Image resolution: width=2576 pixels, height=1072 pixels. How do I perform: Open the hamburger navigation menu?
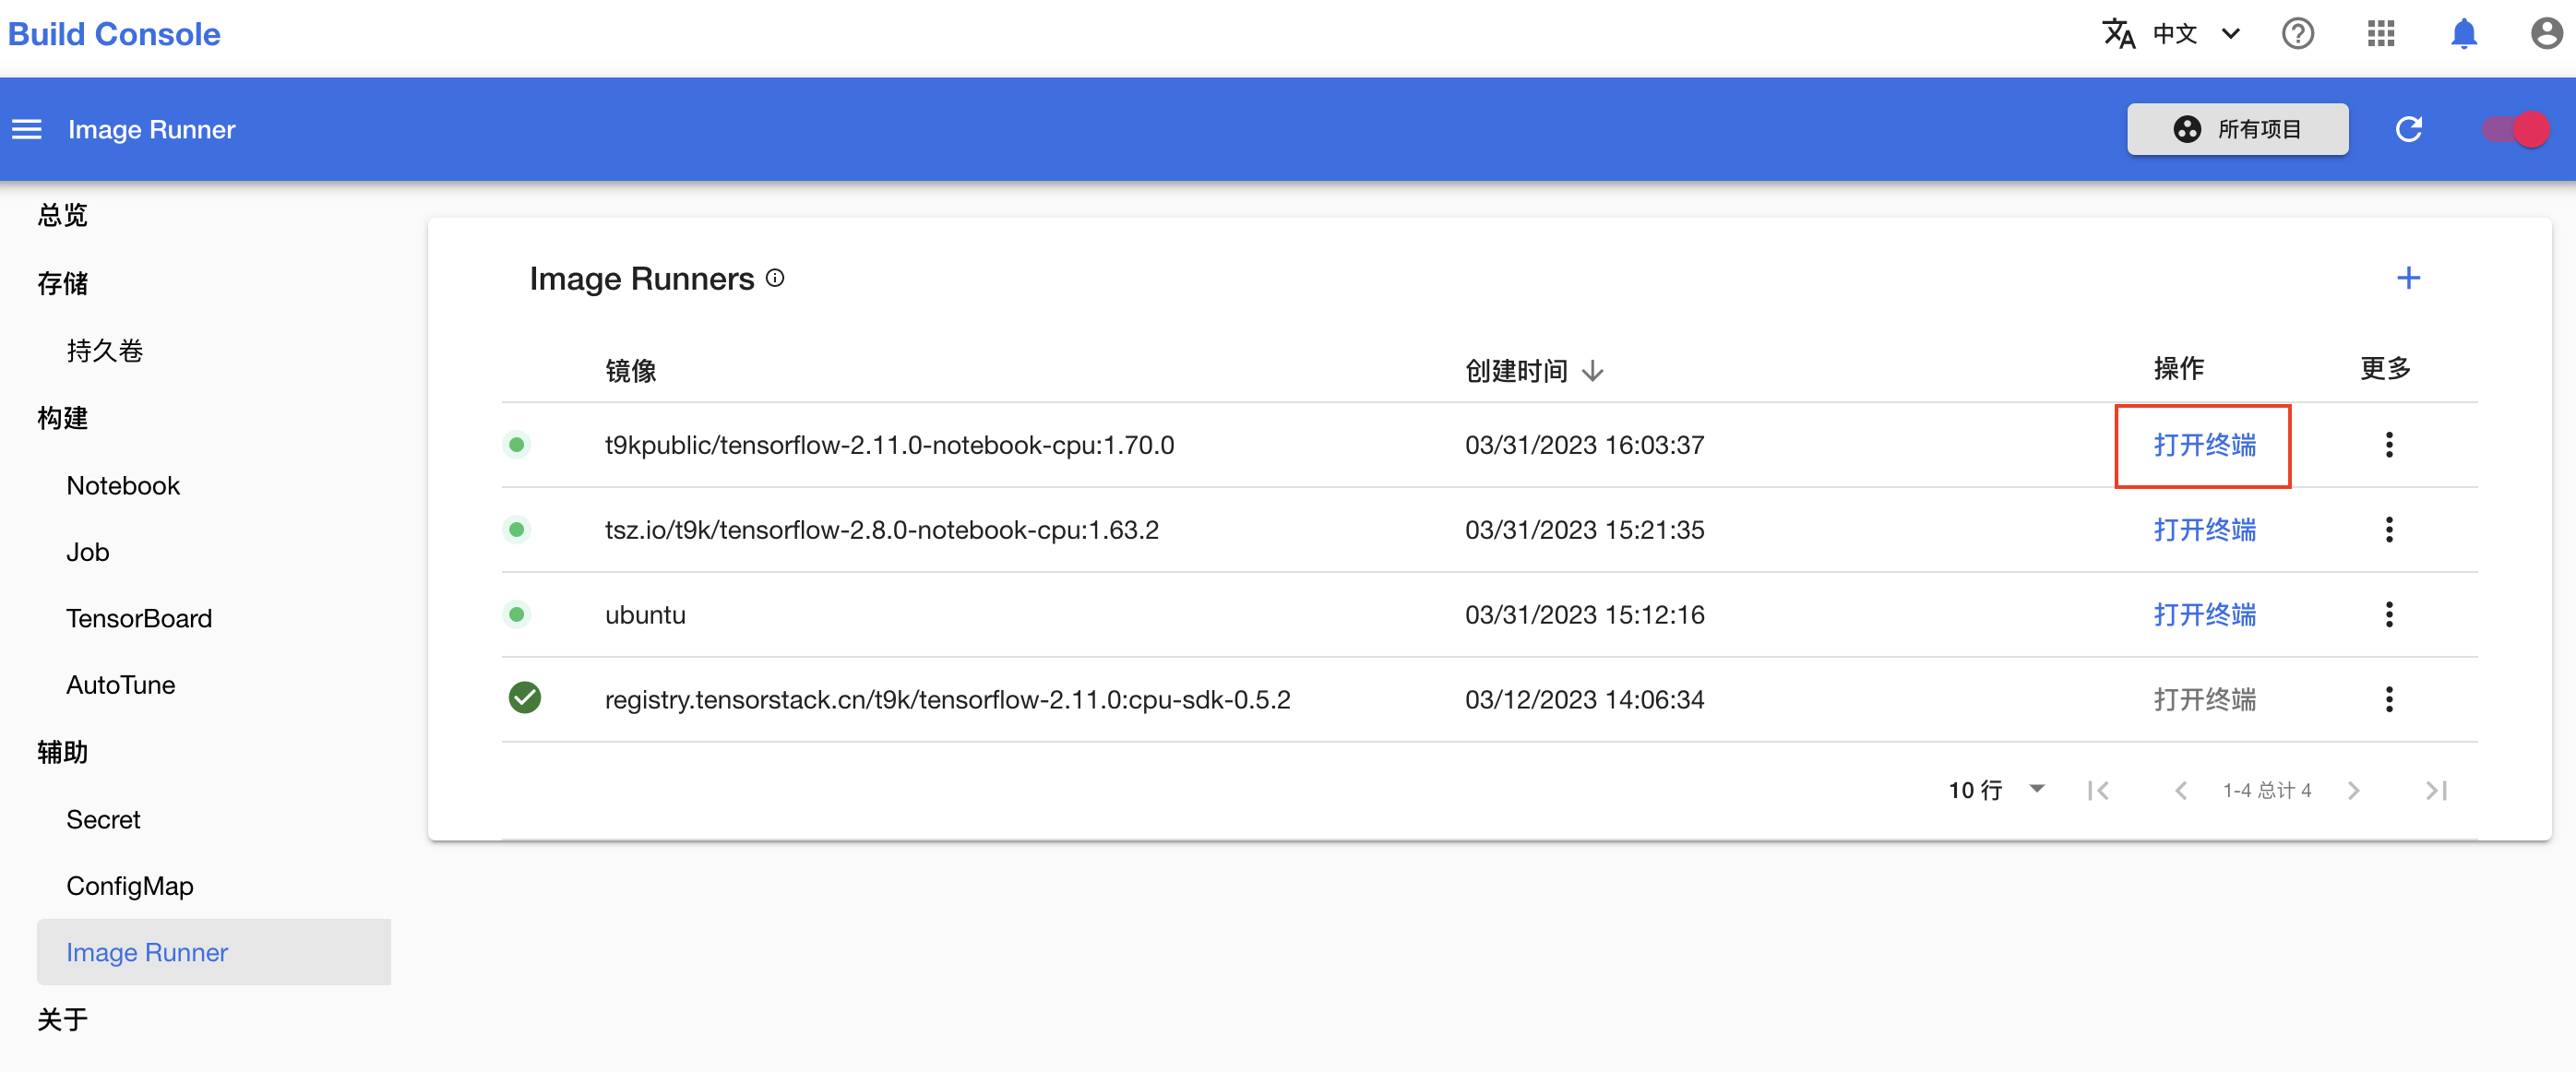click(x=27, y=129)
